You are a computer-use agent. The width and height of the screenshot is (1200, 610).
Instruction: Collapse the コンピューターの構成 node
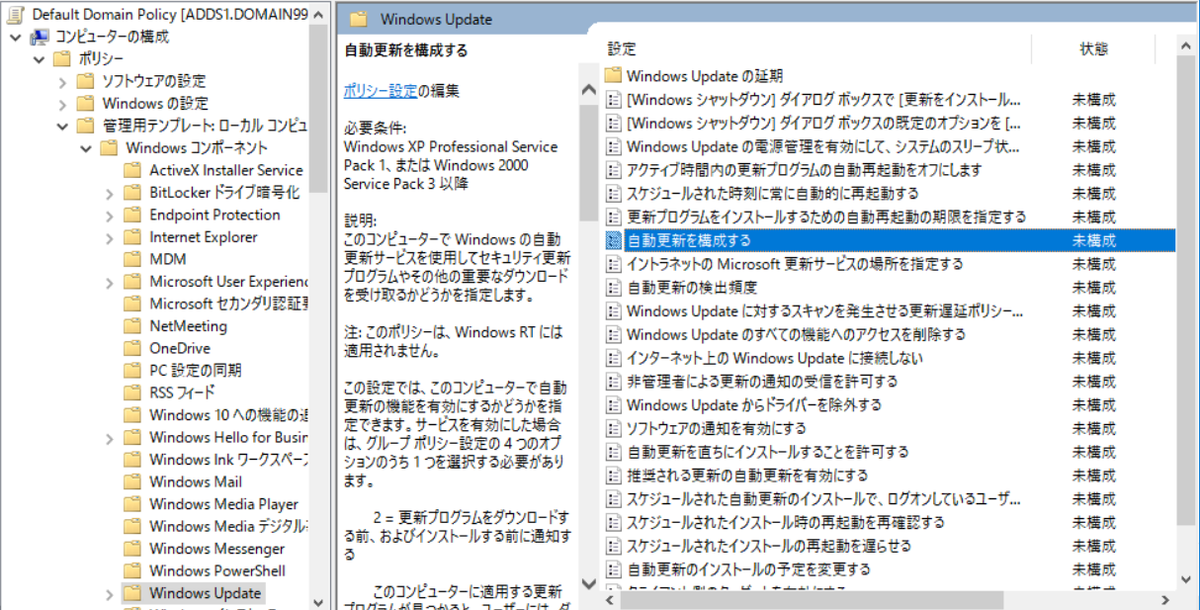point(16,37)
